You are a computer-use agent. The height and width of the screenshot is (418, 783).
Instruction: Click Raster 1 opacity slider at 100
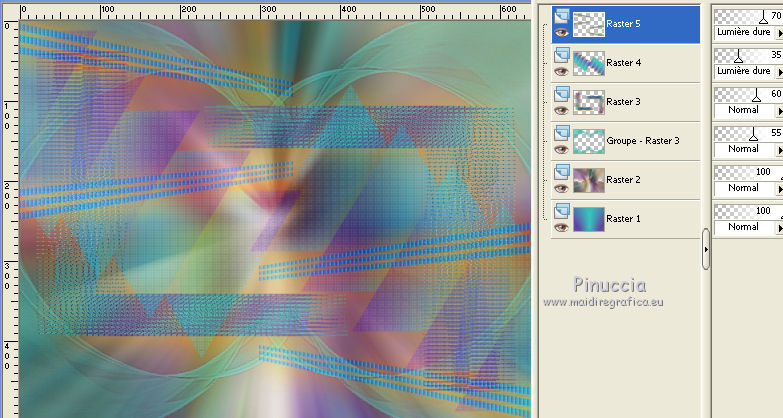749,211
